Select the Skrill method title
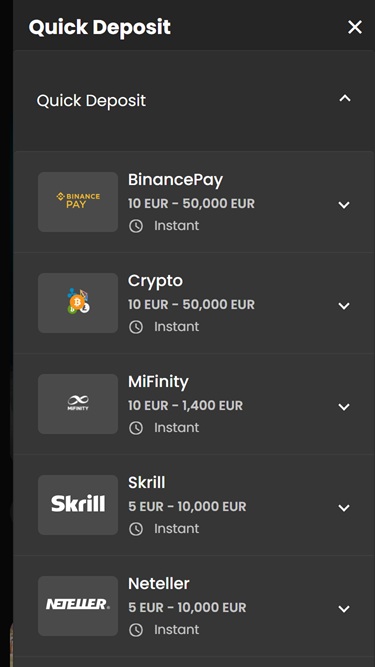The image size is (375, 667). click(x=147, y=483)
